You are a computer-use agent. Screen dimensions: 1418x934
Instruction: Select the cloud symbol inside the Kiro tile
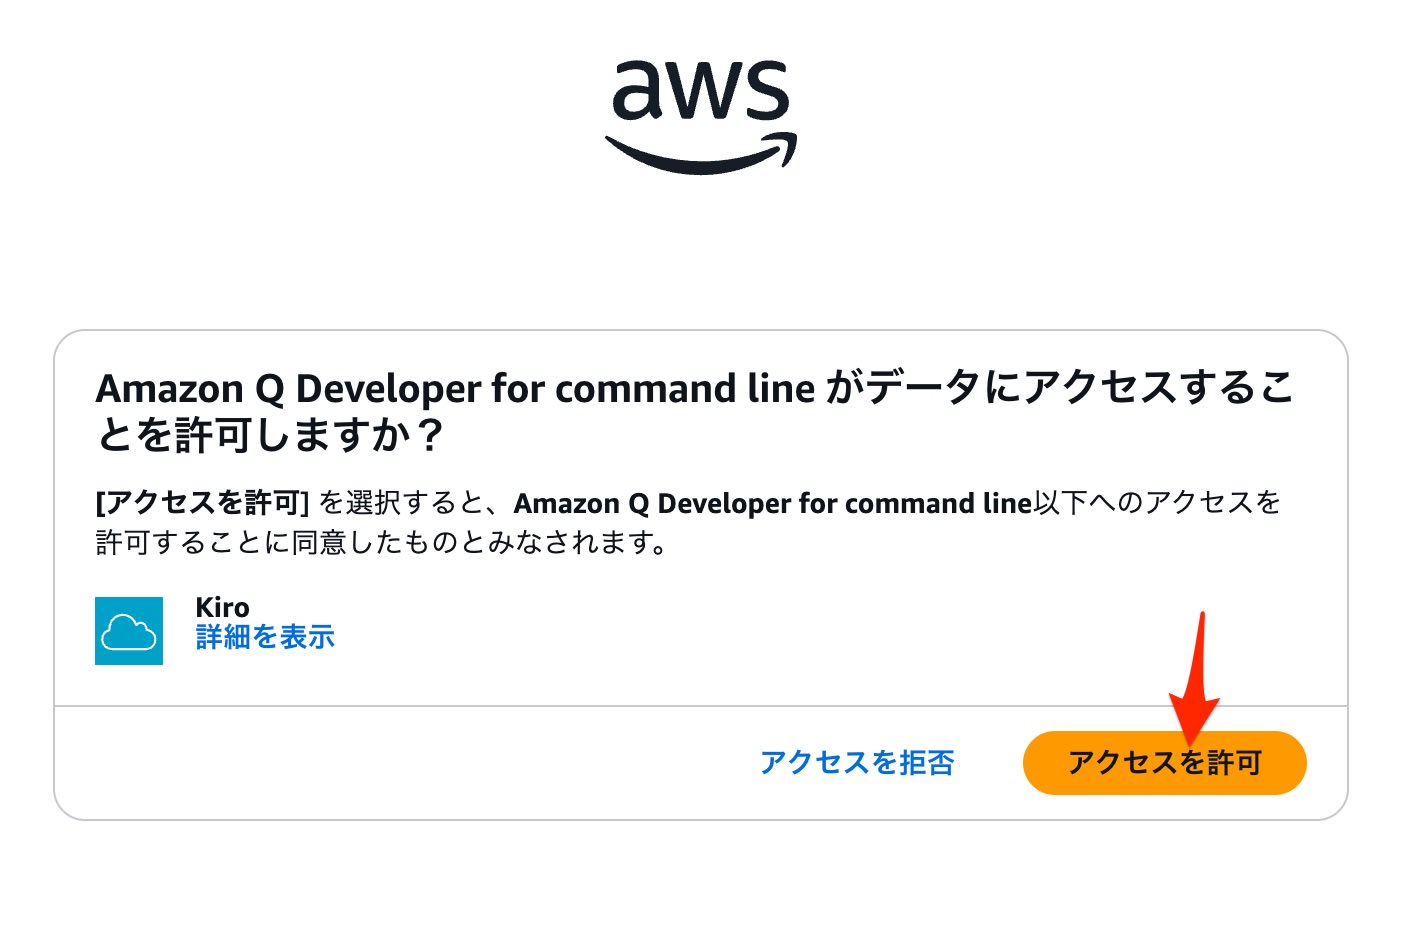(x=129, y=631)
